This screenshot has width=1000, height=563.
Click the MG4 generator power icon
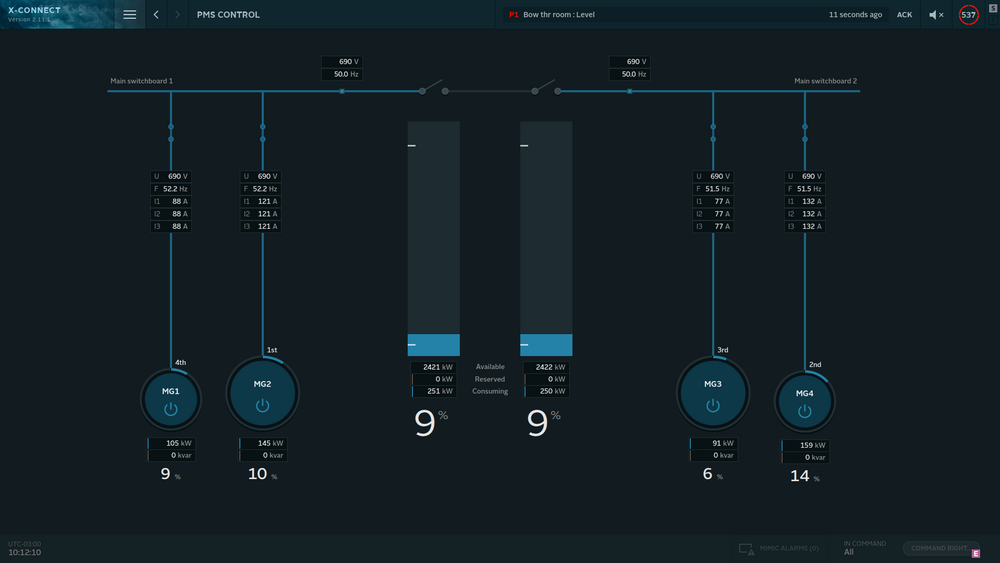pyautogui.click(x=805, y=409)
